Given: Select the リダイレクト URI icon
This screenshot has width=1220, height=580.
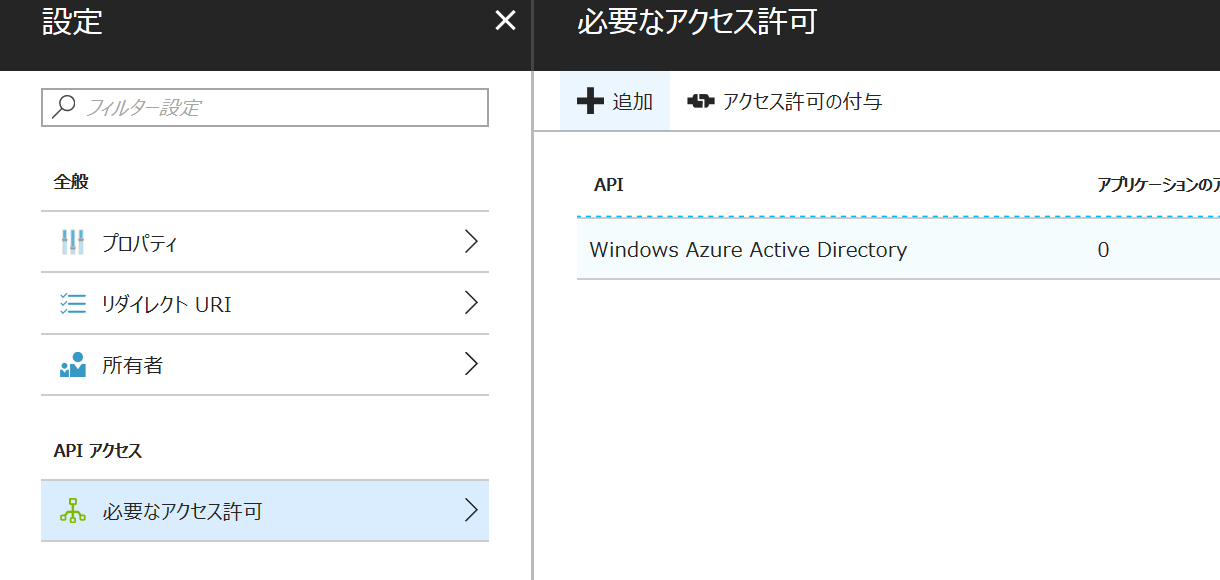Looking at the screenshot, I should pos(74,303).
